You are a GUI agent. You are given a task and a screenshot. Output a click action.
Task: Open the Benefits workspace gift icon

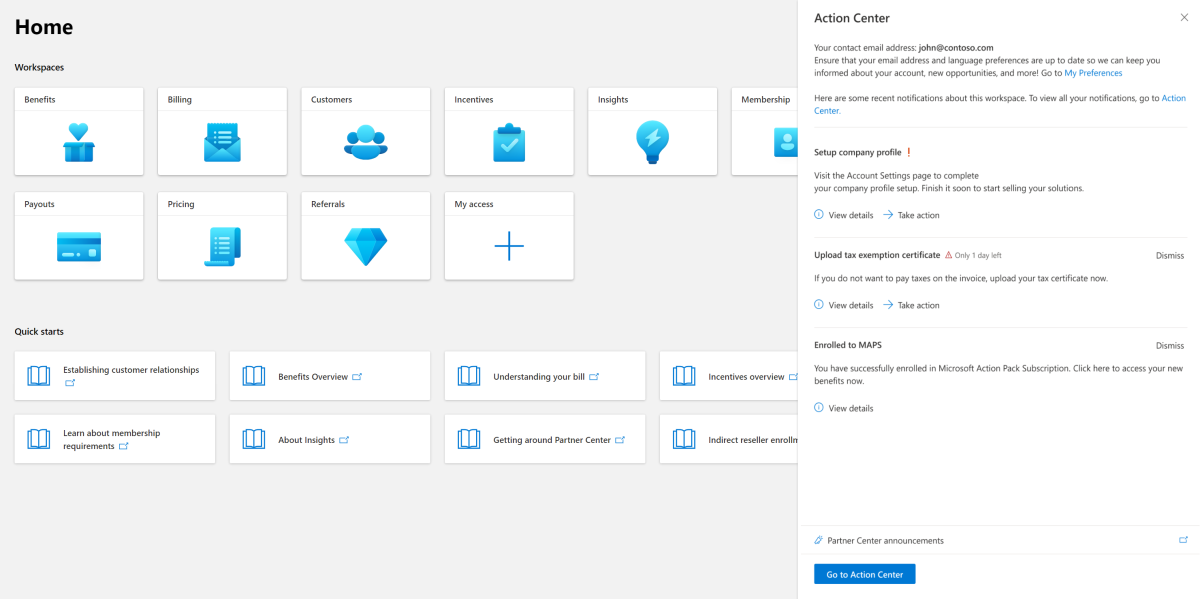coord(78,142)
